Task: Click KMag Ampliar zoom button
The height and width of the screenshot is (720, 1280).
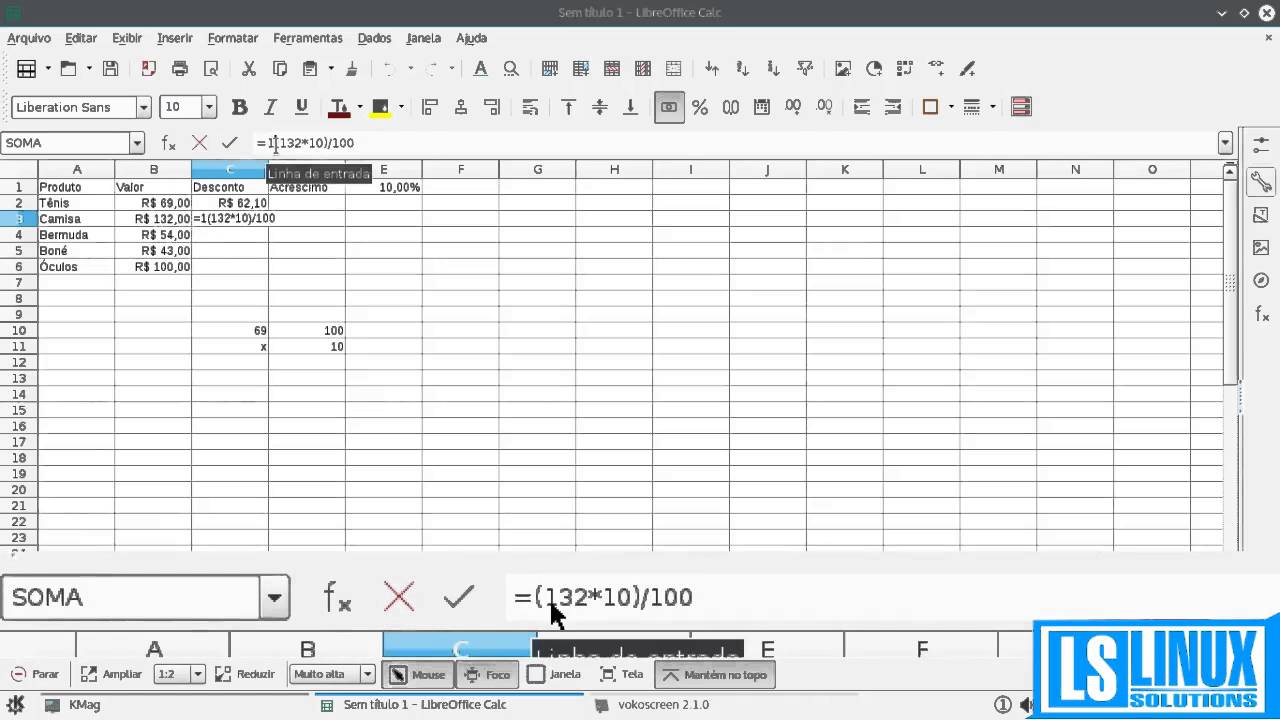Action: point(111,675)
